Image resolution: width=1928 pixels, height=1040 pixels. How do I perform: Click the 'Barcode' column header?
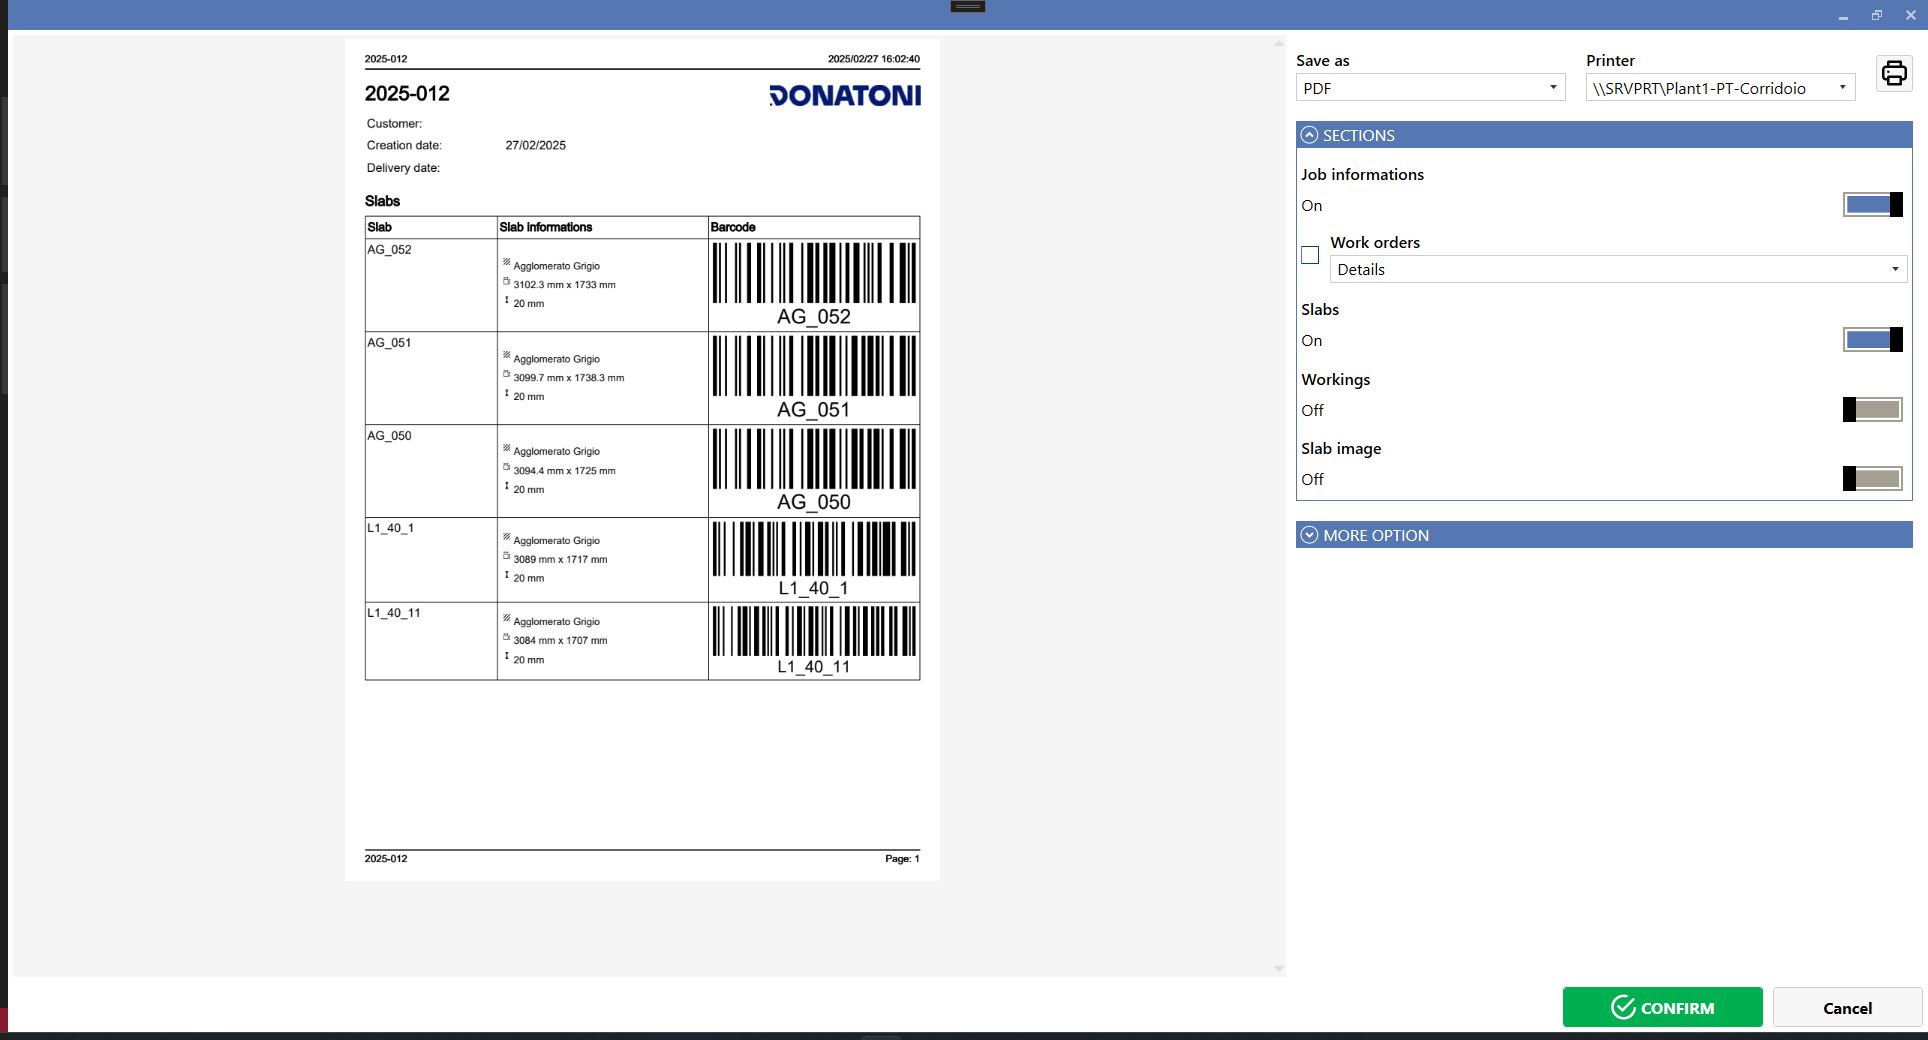coord(733,227)
